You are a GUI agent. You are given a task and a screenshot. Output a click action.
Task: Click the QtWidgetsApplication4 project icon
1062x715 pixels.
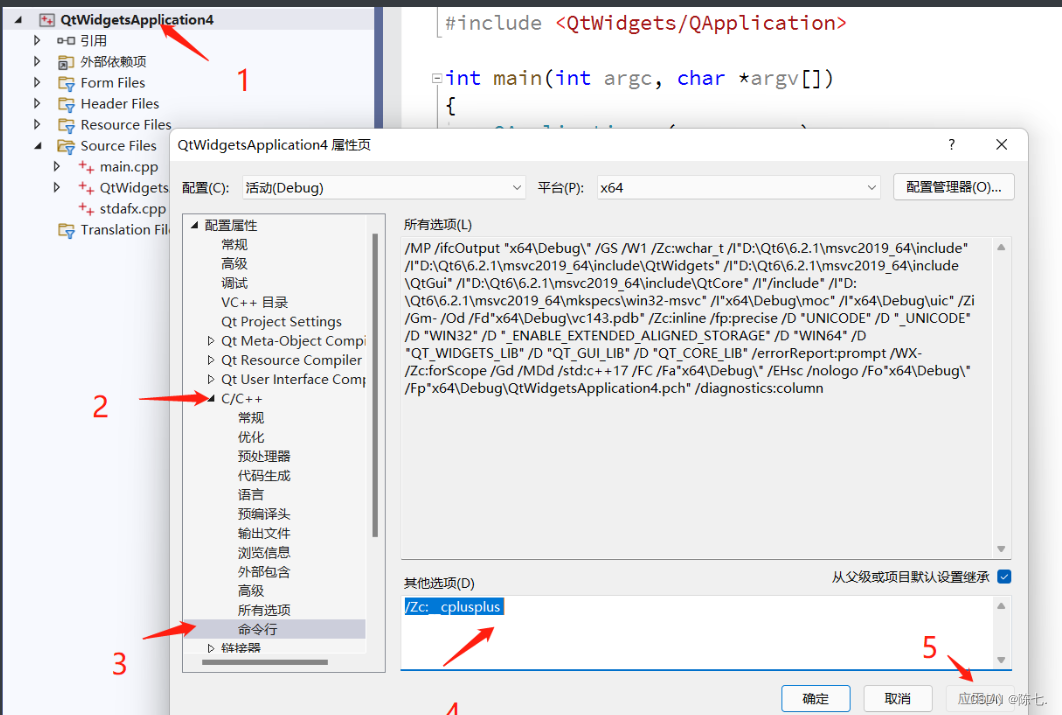click(x=47, y=20)
